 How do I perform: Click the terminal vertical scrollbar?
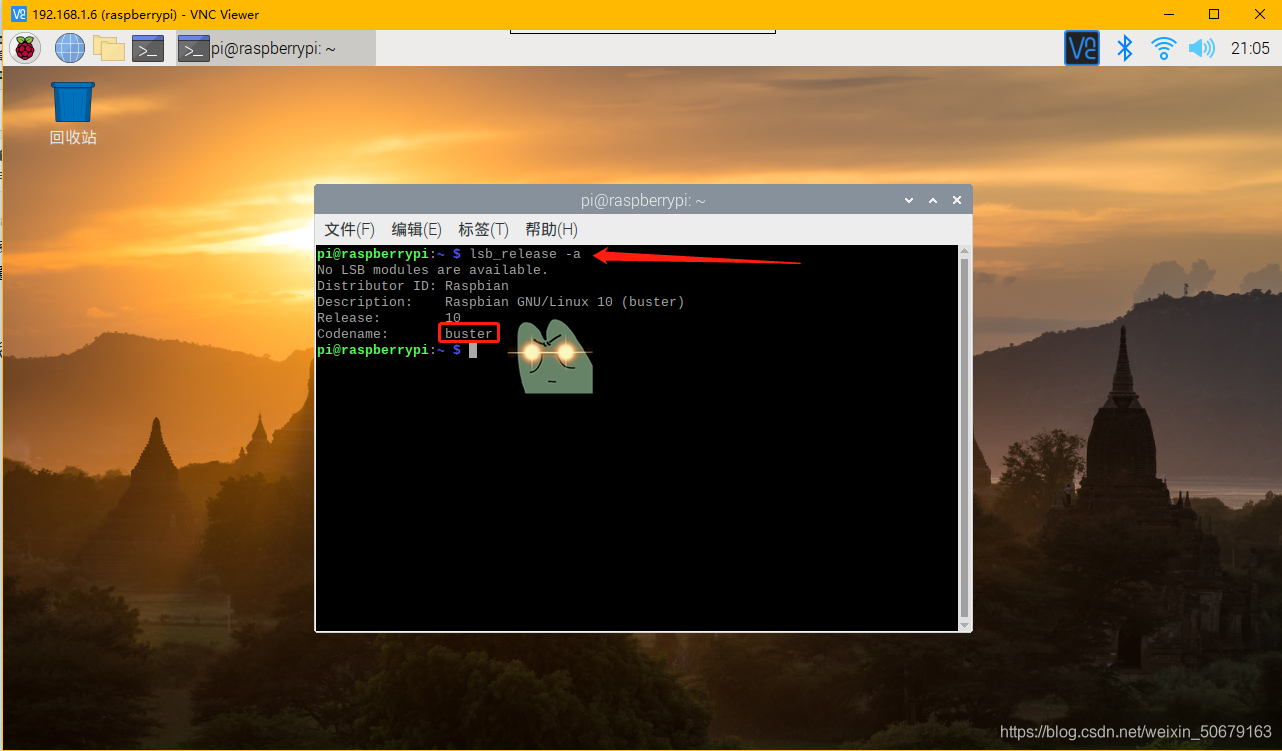pyautogui.click(x=964, y=437)
